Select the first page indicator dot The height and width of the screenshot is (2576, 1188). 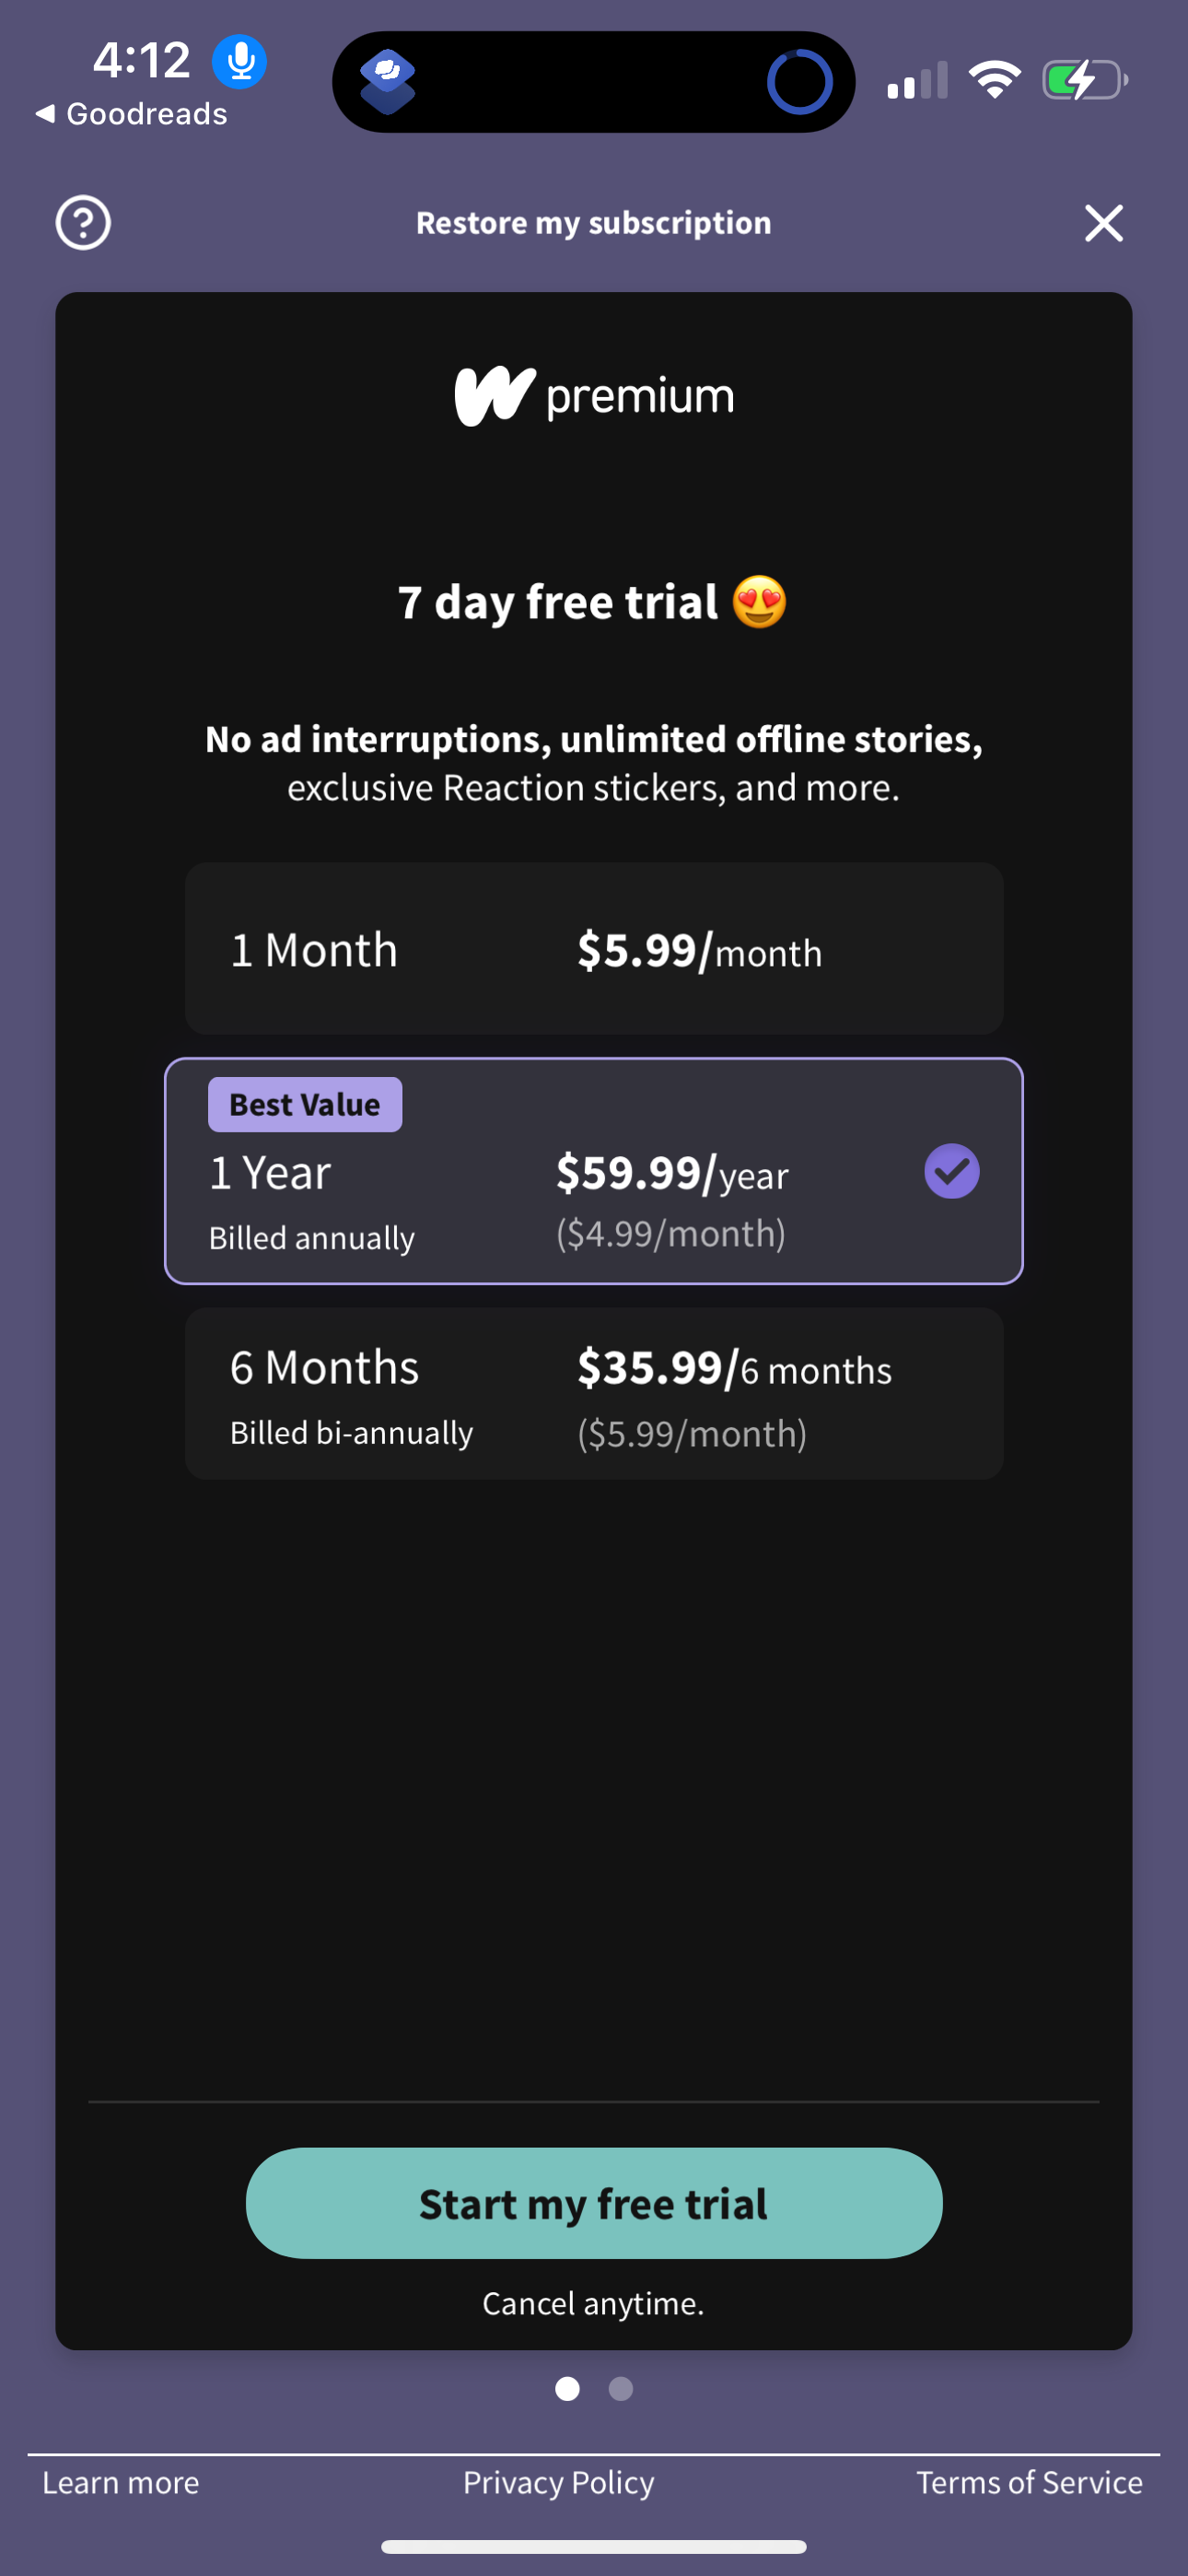(x=567, y=2389)
